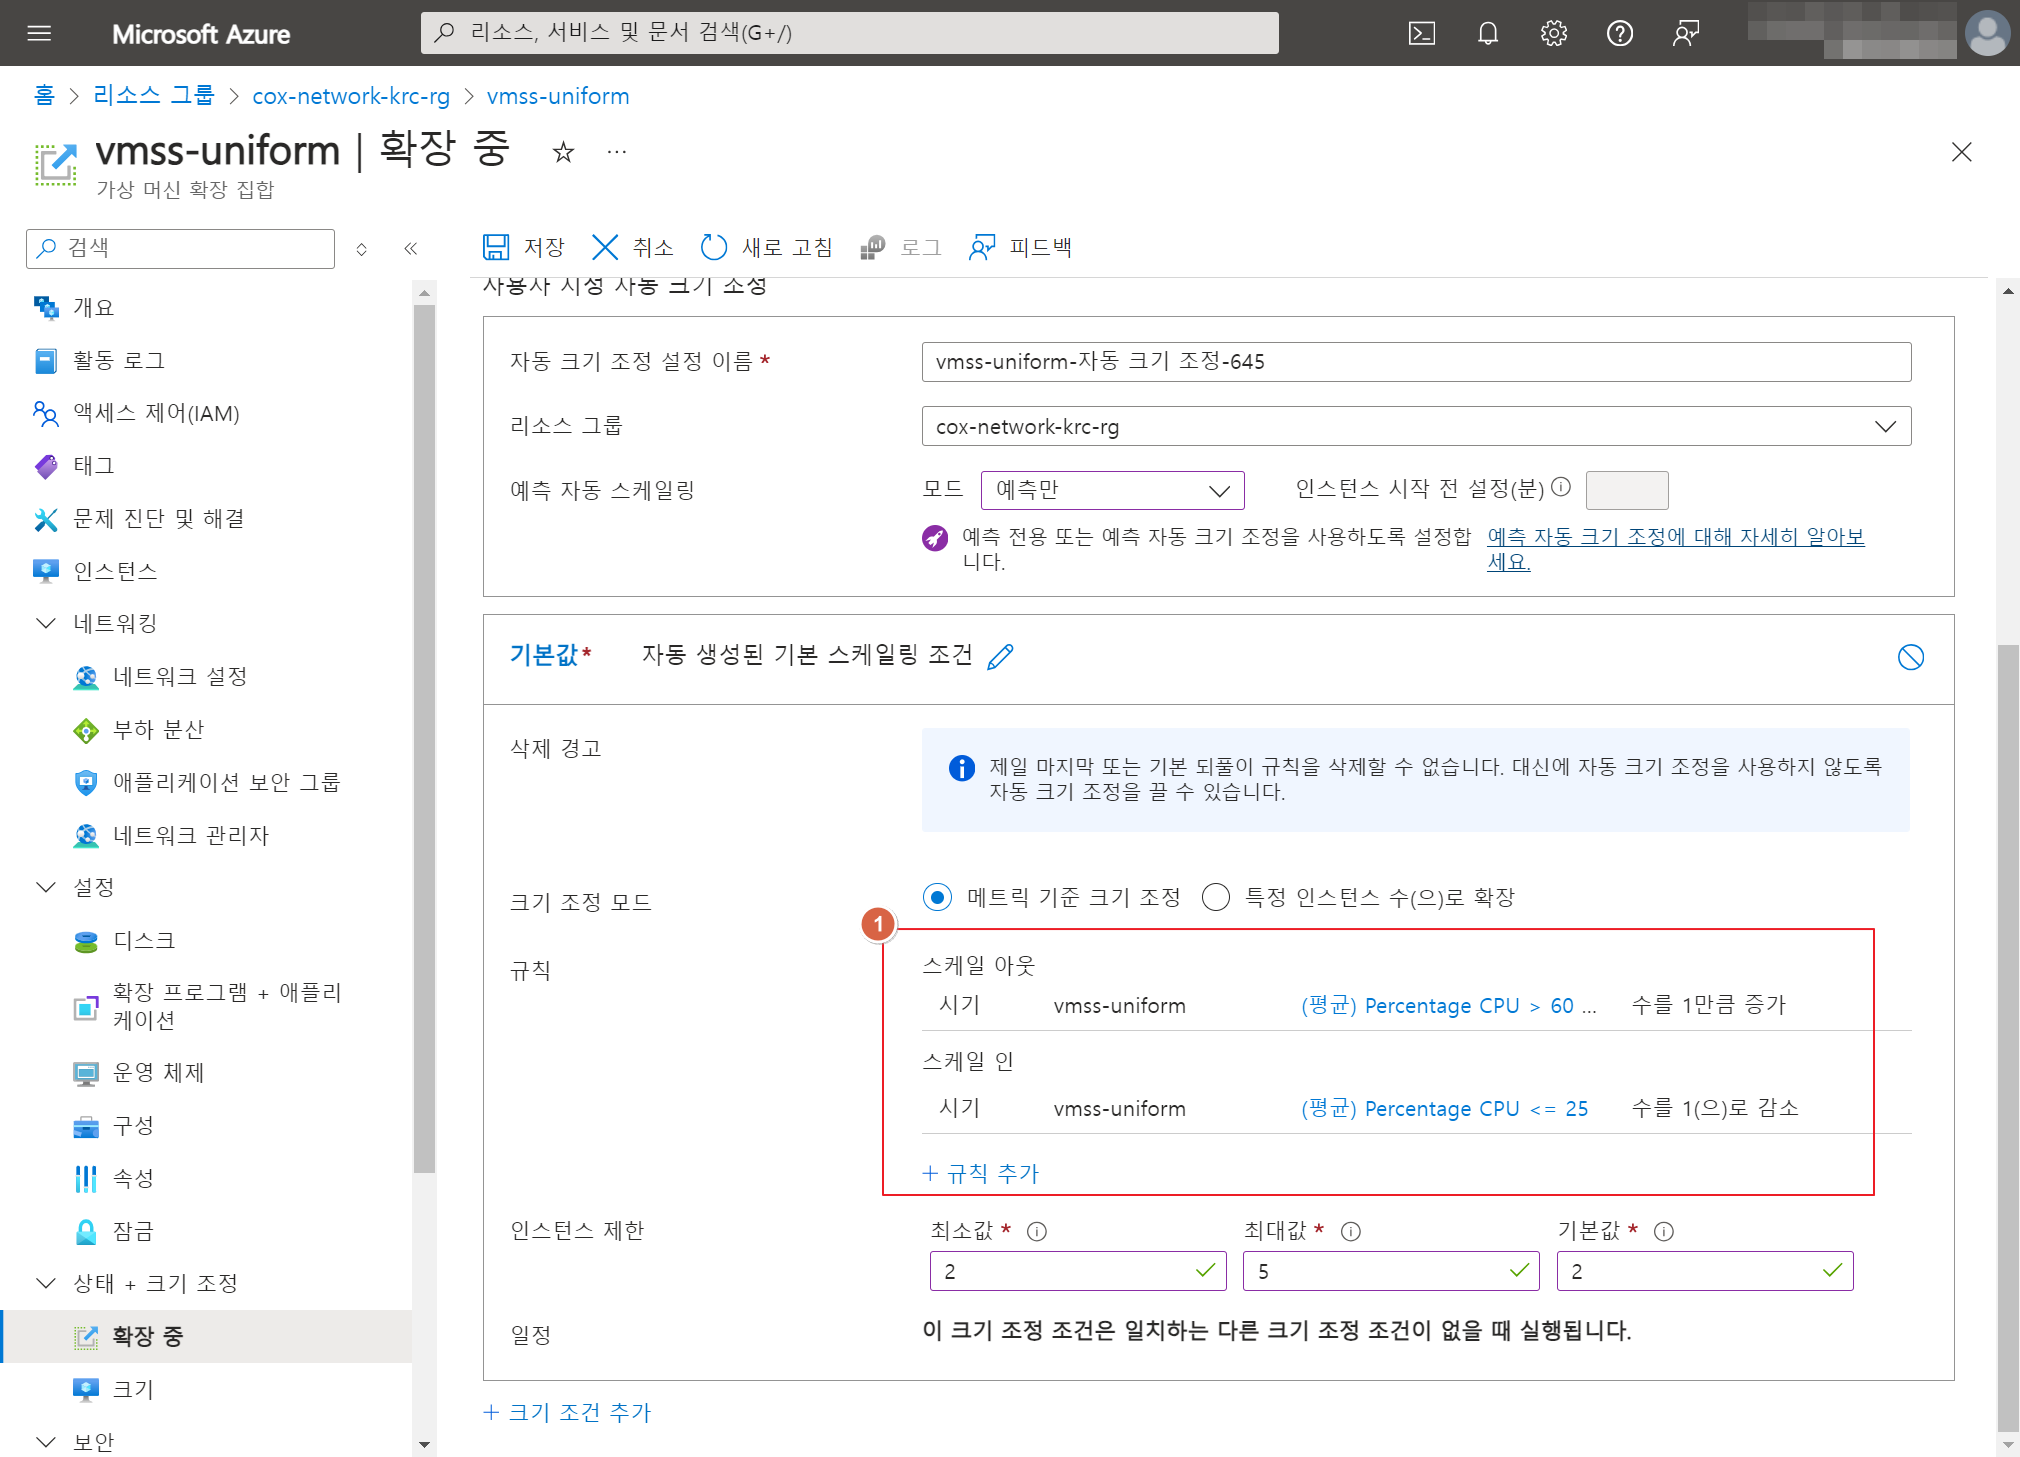Open notifications bell icon

coord(1487,33)
